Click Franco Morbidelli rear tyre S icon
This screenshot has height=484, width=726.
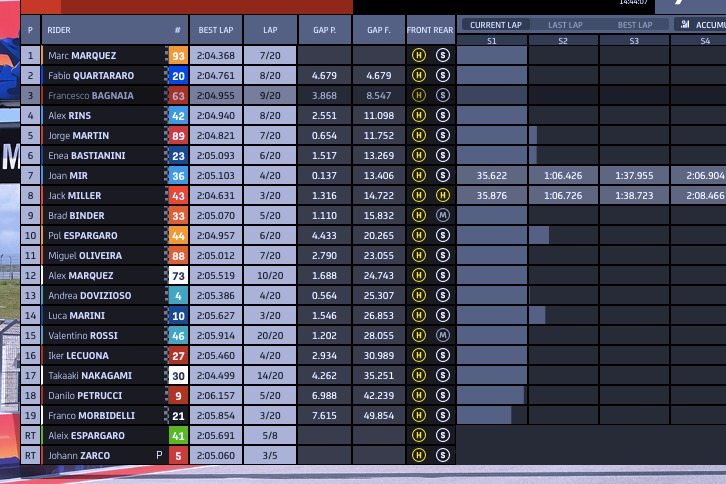[443, 415]
